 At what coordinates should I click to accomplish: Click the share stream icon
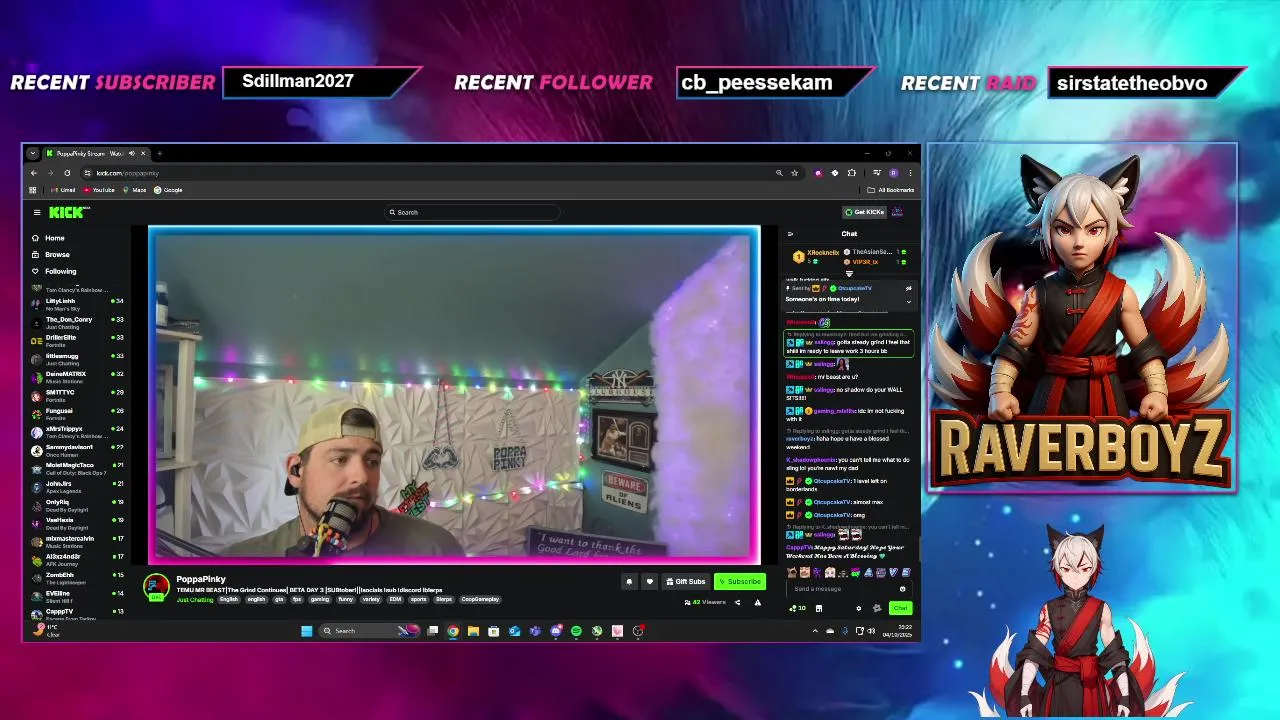pyautogui.click(x=737, y=602)
